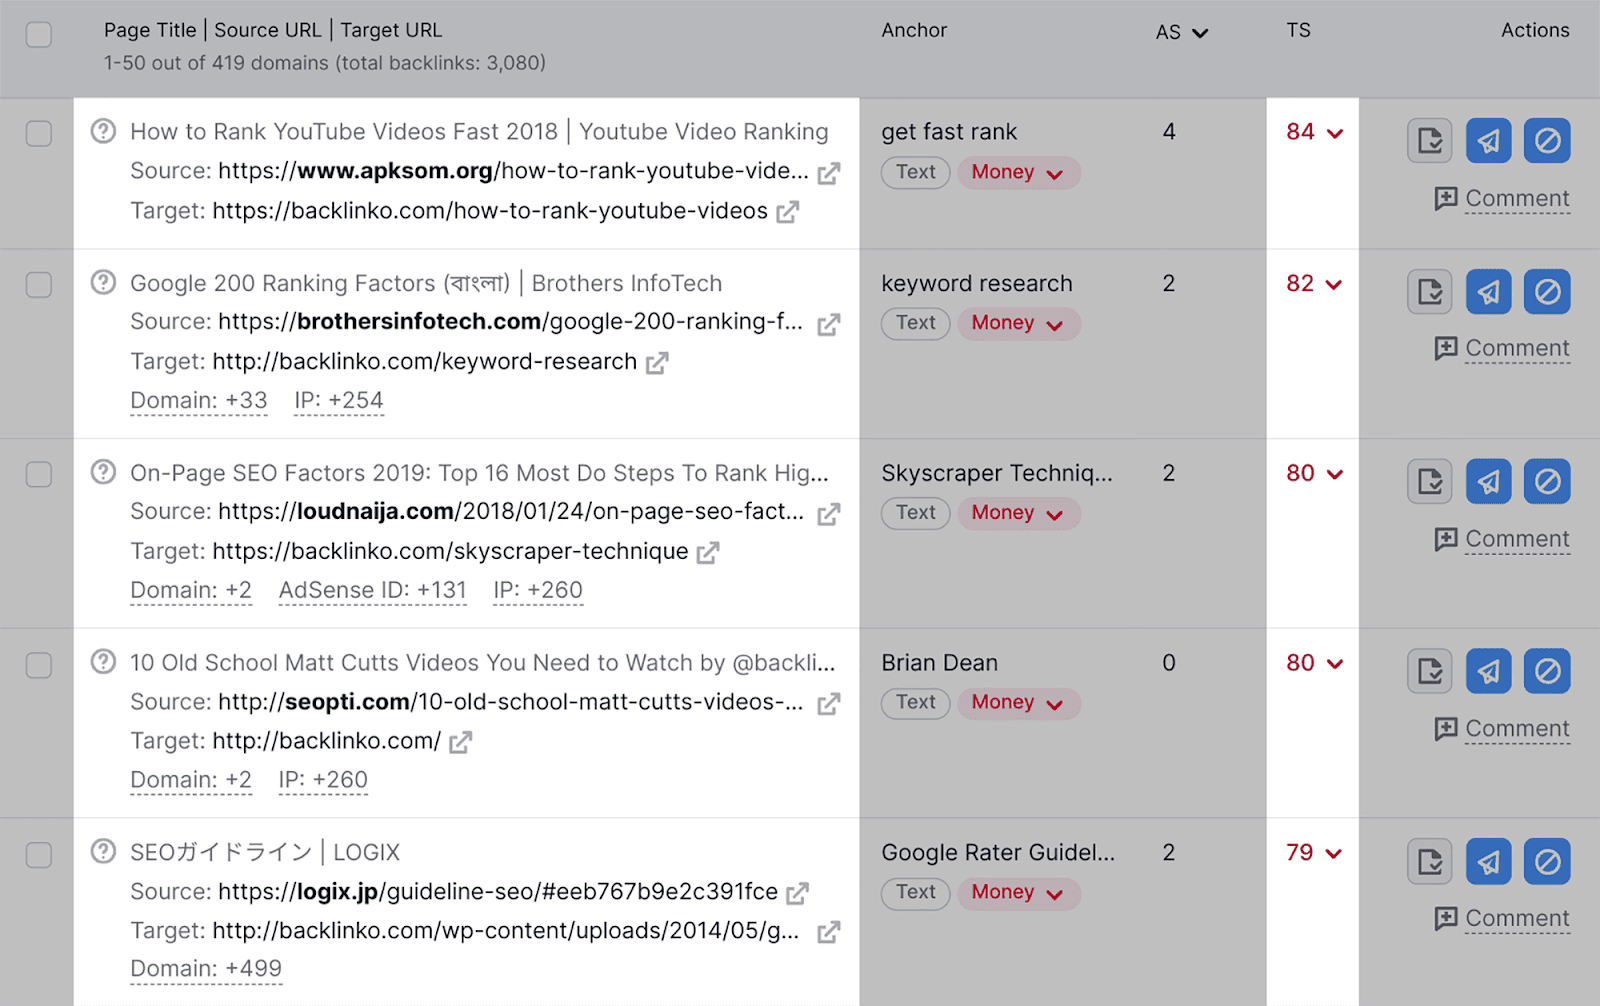This screenshot has height=1006, width=1600.
Task: Click the comment bubble icon for the loudnaija.com row
Action: [x=1445, y=538]
